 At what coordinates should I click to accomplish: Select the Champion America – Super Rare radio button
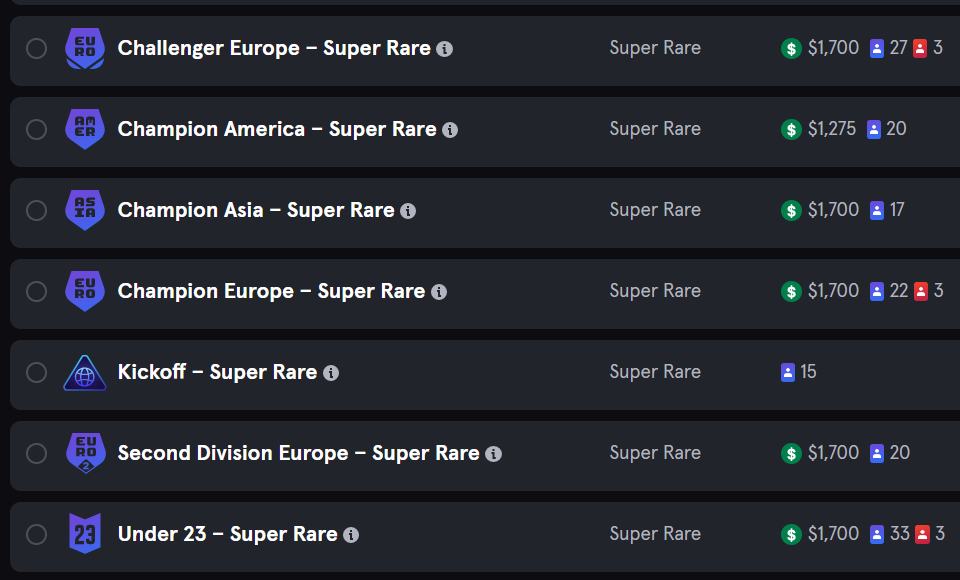click(x=37, y=129)
